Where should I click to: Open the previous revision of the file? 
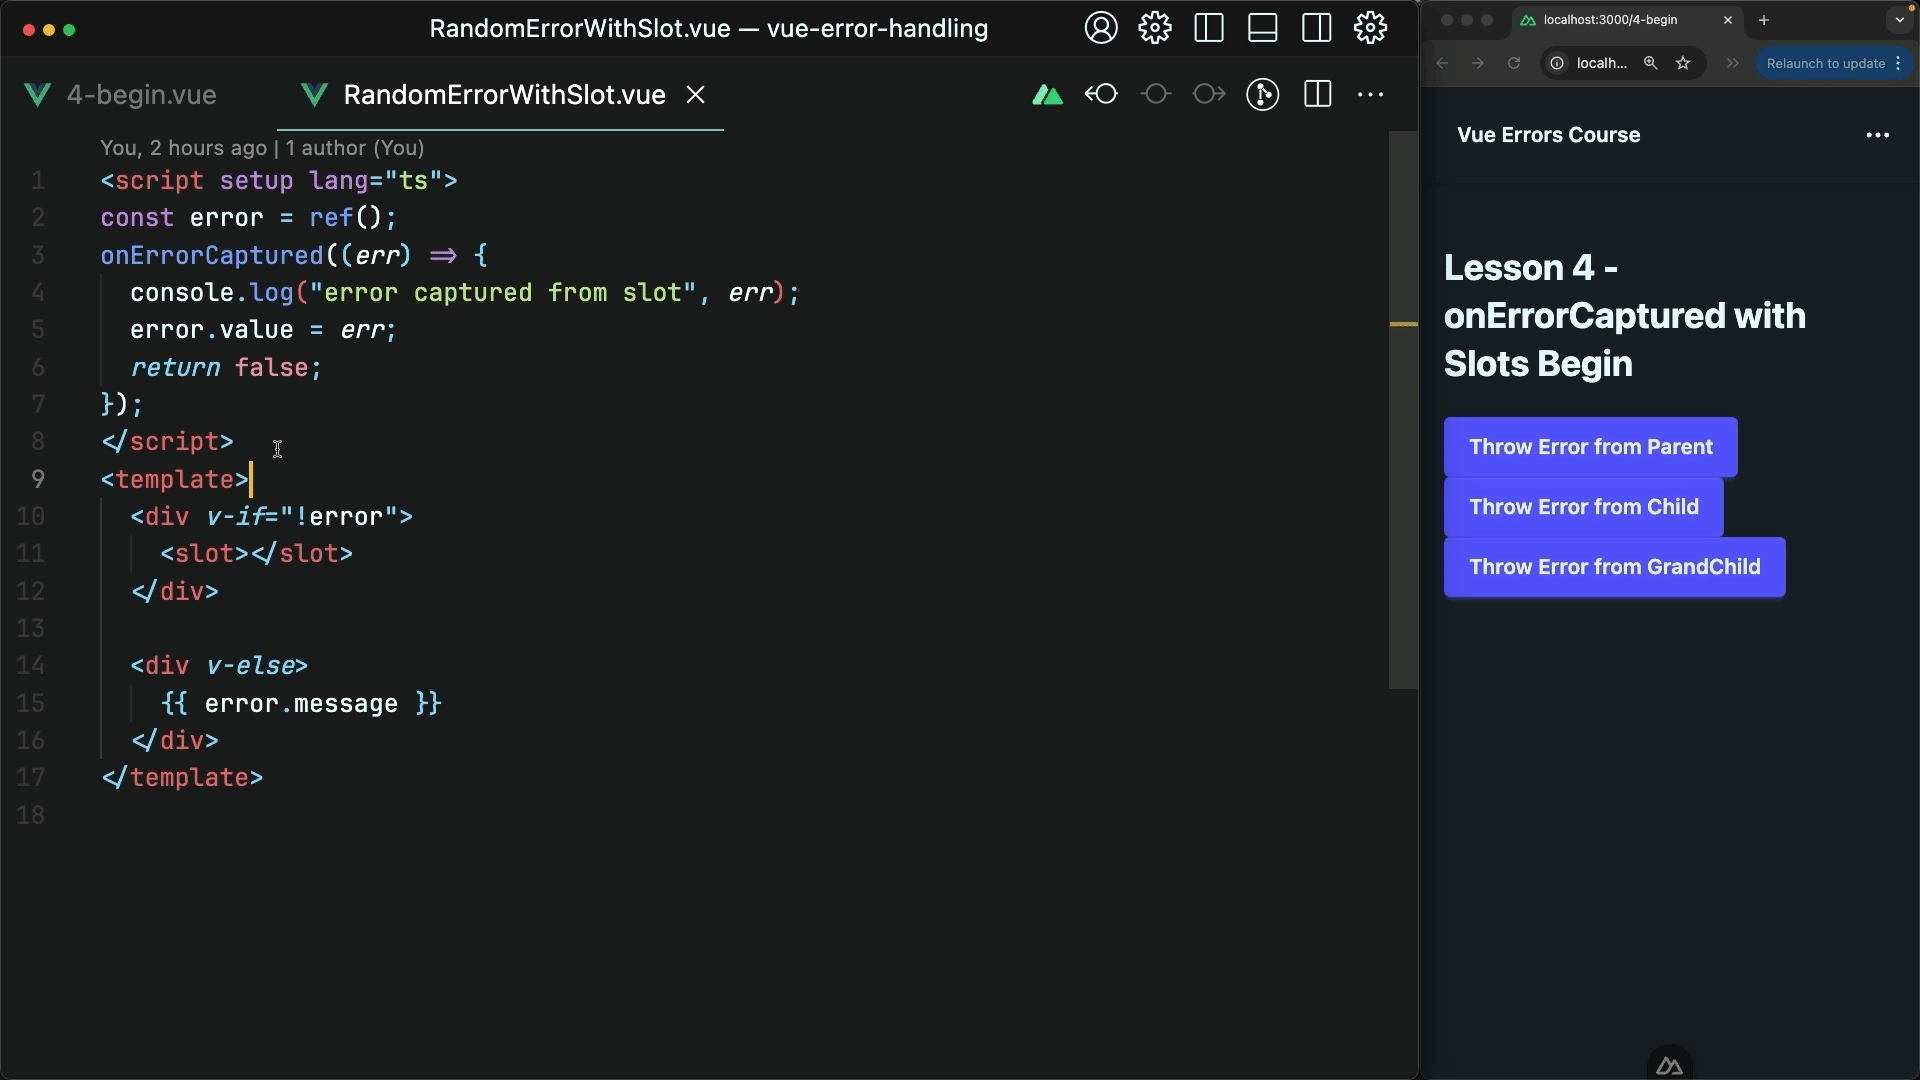[1101, 95]
